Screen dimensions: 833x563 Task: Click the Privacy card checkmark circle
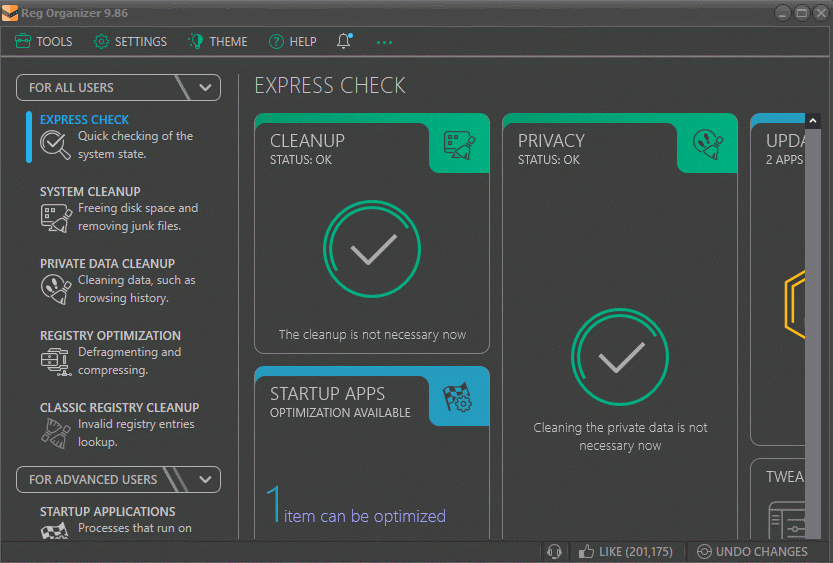620,357
